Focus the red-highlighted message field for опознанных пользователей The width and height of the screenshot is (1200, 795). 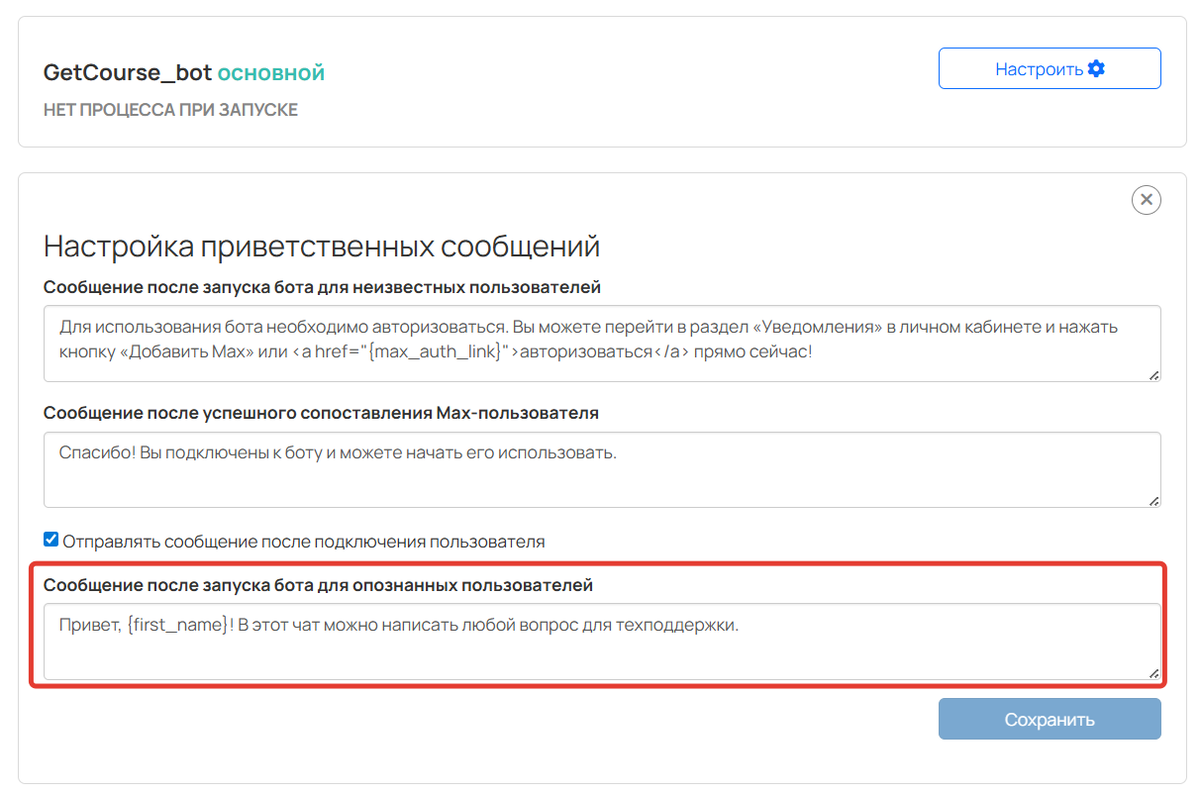tap(600, 639)
